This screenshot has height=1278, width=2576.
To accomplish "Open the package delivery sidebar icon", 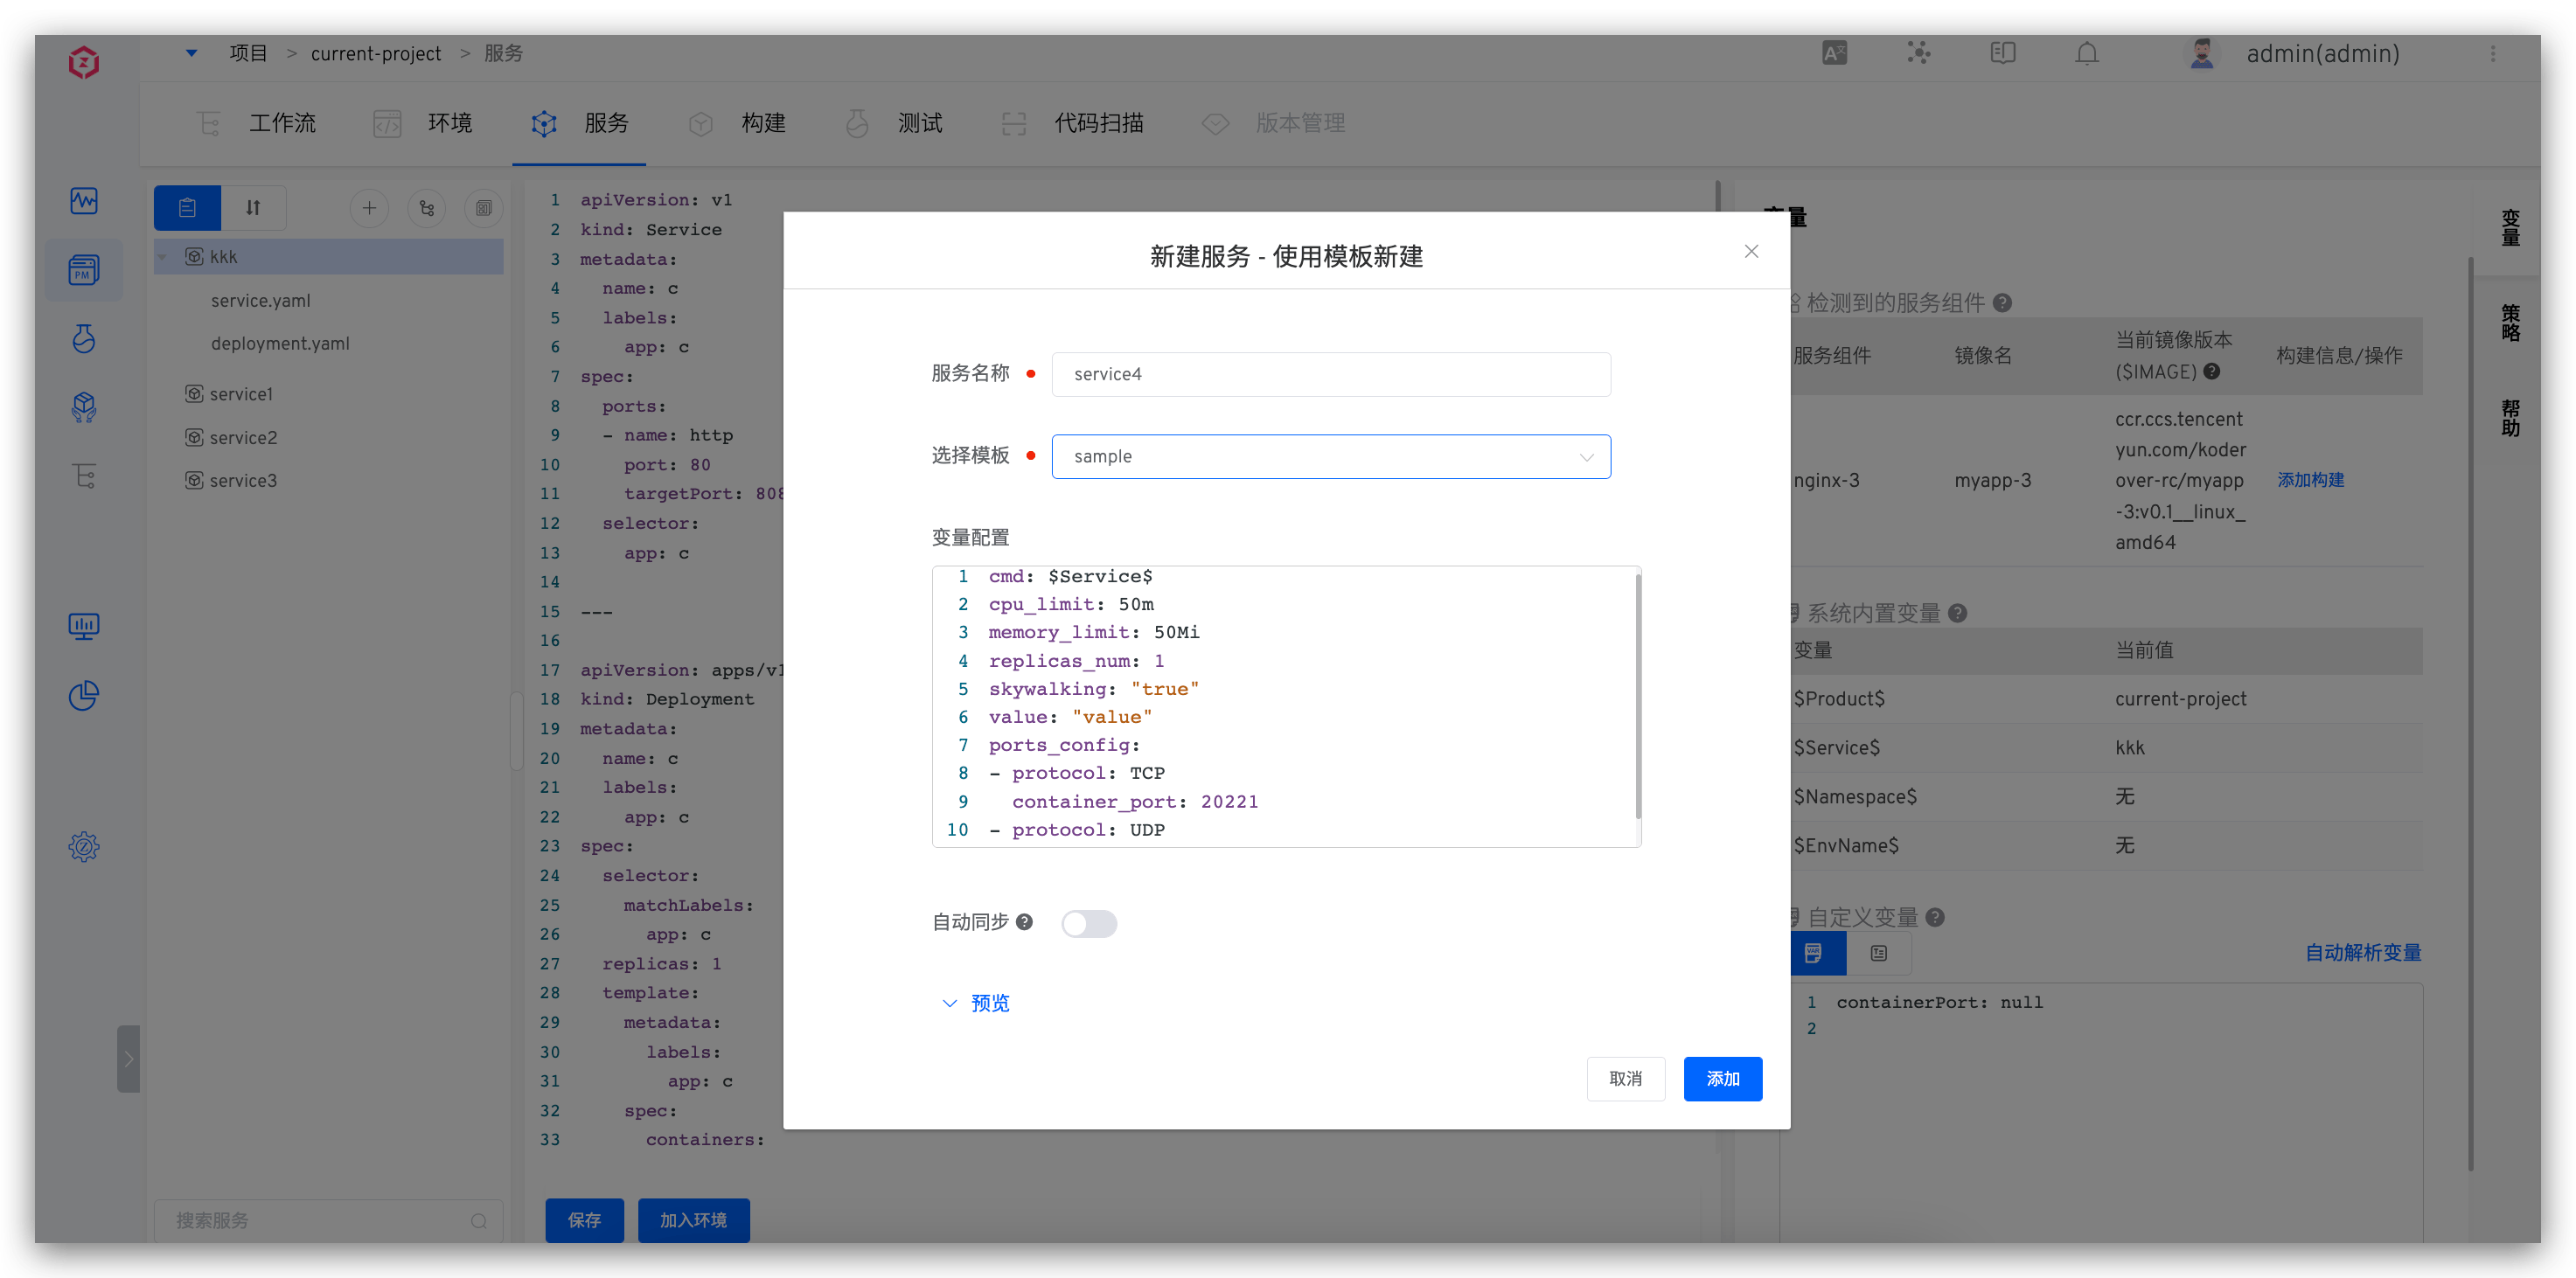I will pos(84,407).
